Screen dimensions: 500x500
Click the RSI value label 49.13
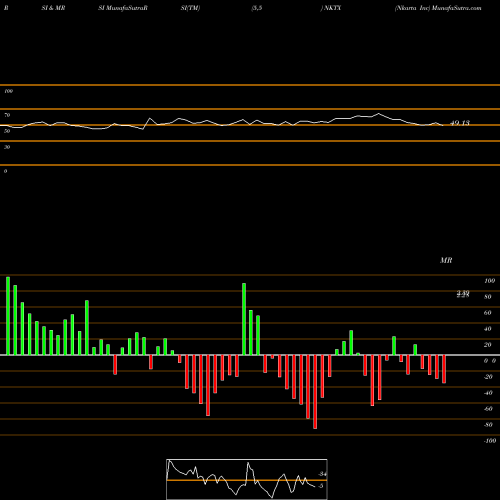[460, 123]
